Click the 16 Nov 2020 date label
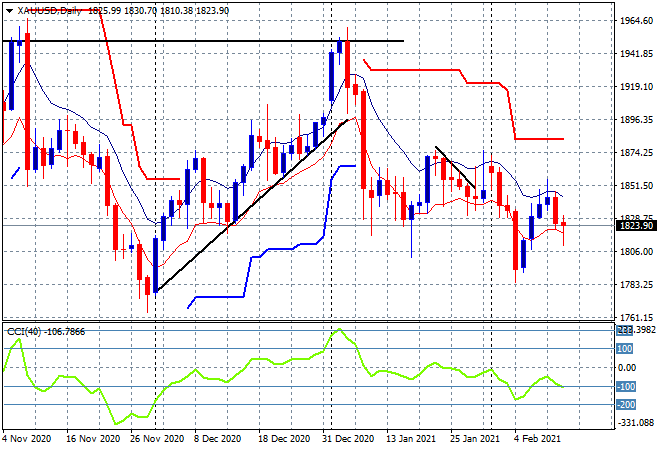The width and height of the screenshot is (660, 450). tap(93, 439)
